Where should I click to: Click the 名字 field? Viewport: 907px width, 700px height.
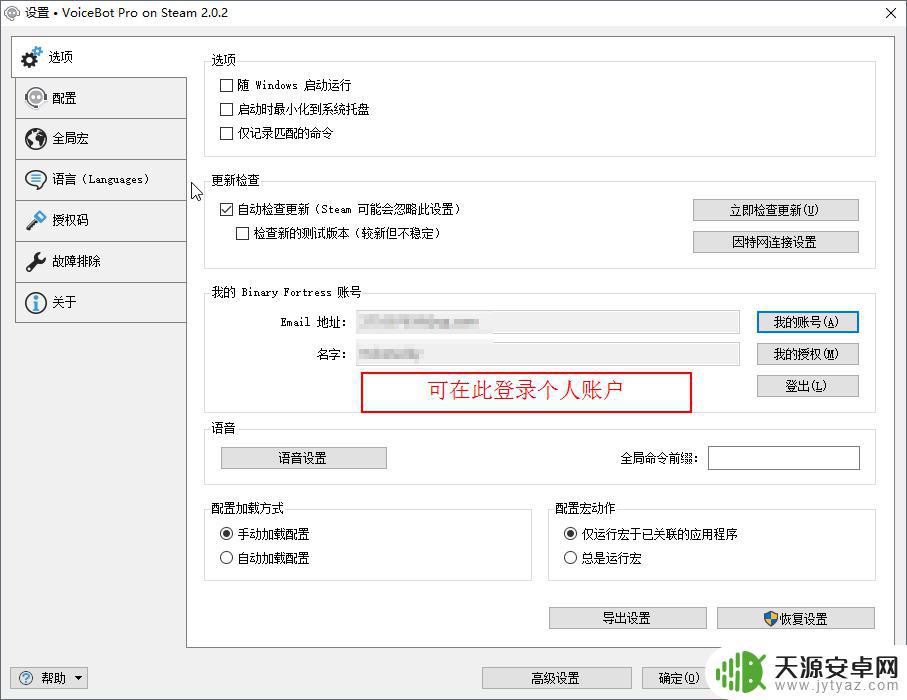547,354
